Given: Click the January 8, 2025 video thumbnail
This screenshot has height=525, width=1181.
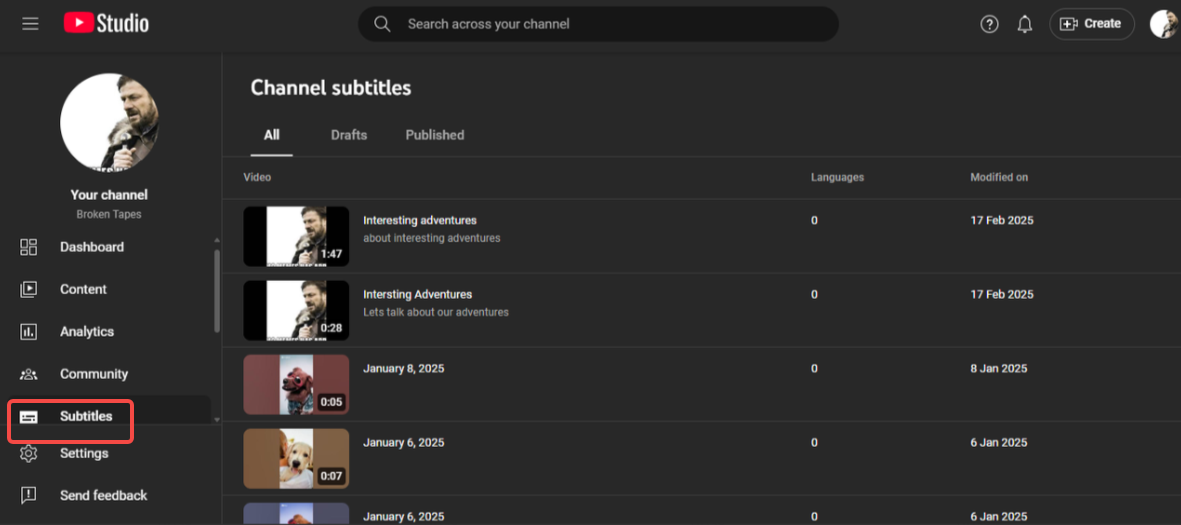Looking at the screenshot, I should [296, 384].
